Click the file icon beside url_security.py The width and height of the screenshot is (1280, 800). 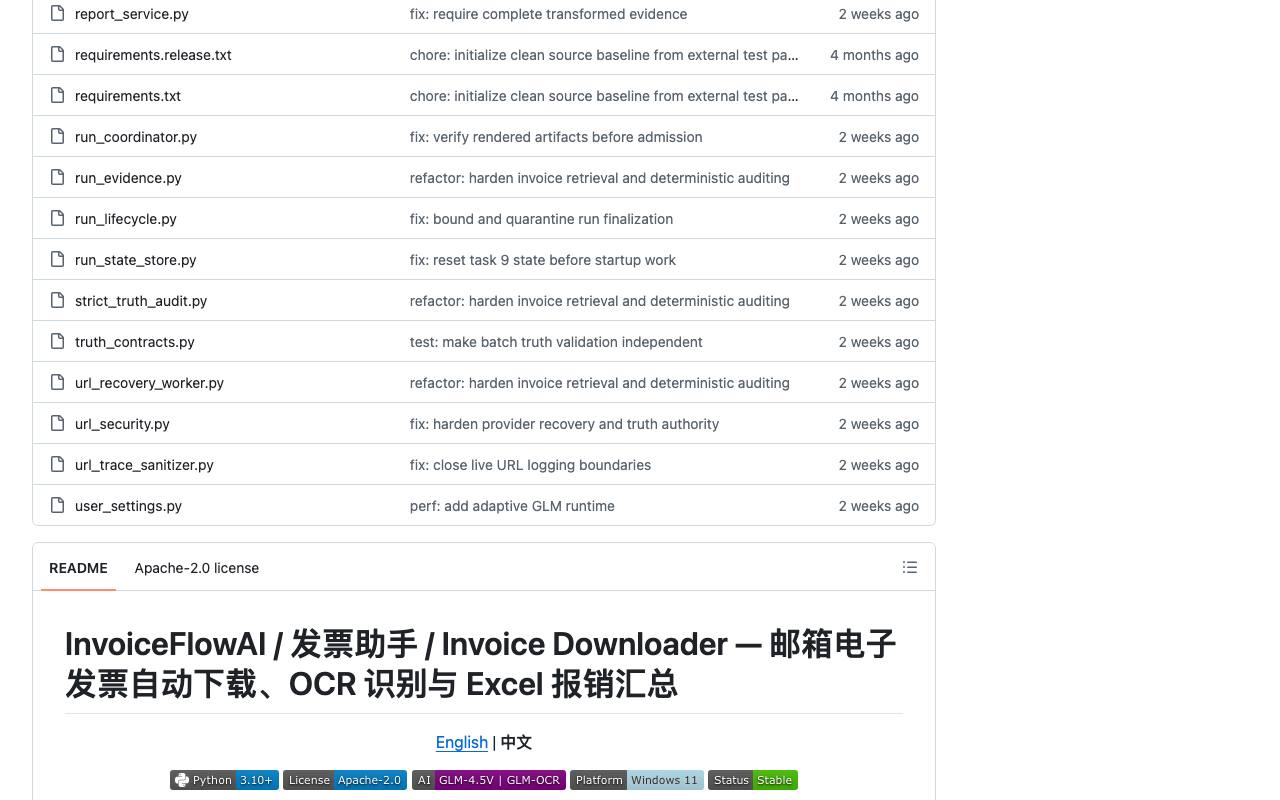[57, 424]
